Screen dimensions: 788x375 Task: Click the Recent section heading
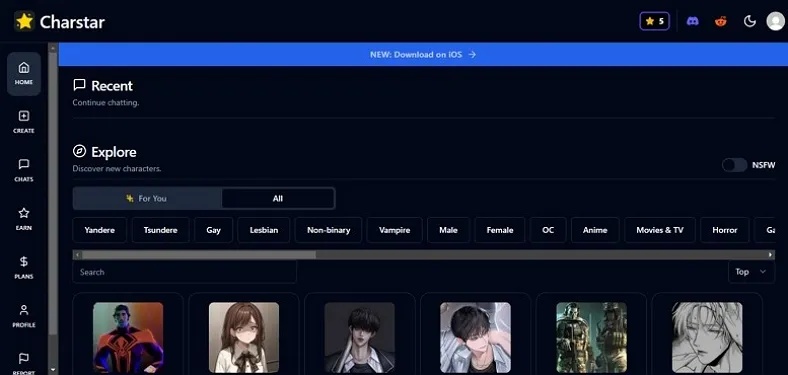tap(112, 86)
